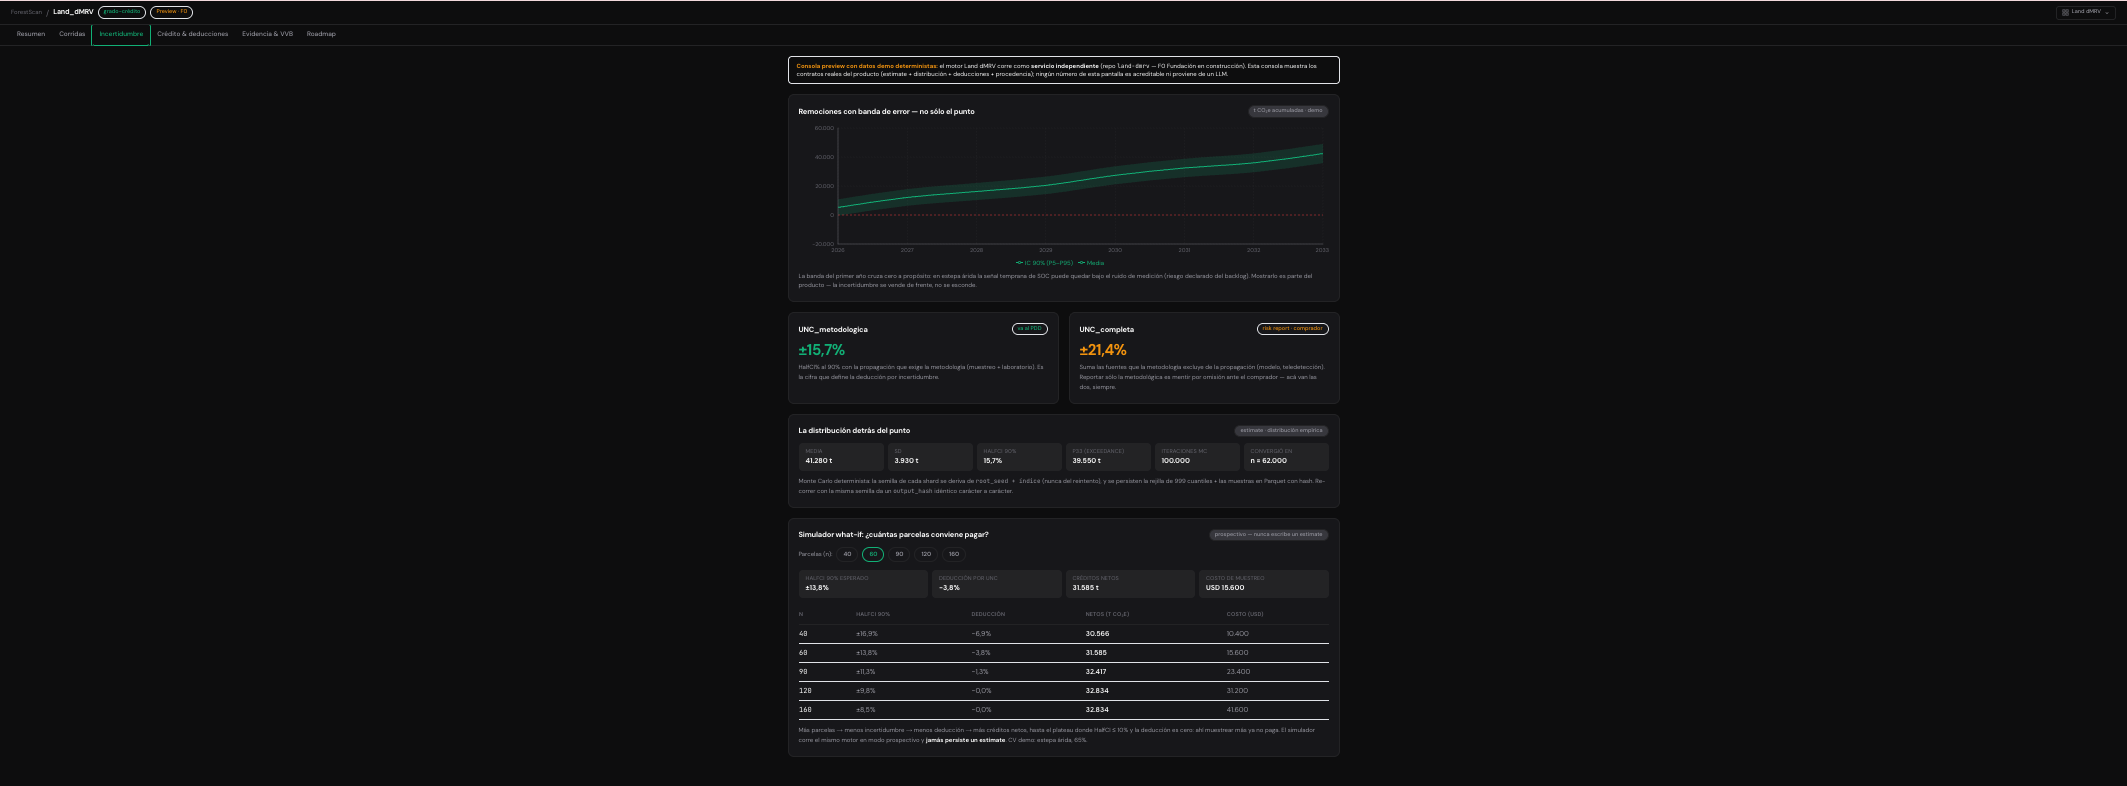
Task: Click the COSTO DE MUESTREO USD 15.600 card
Action: [1264, 584]
